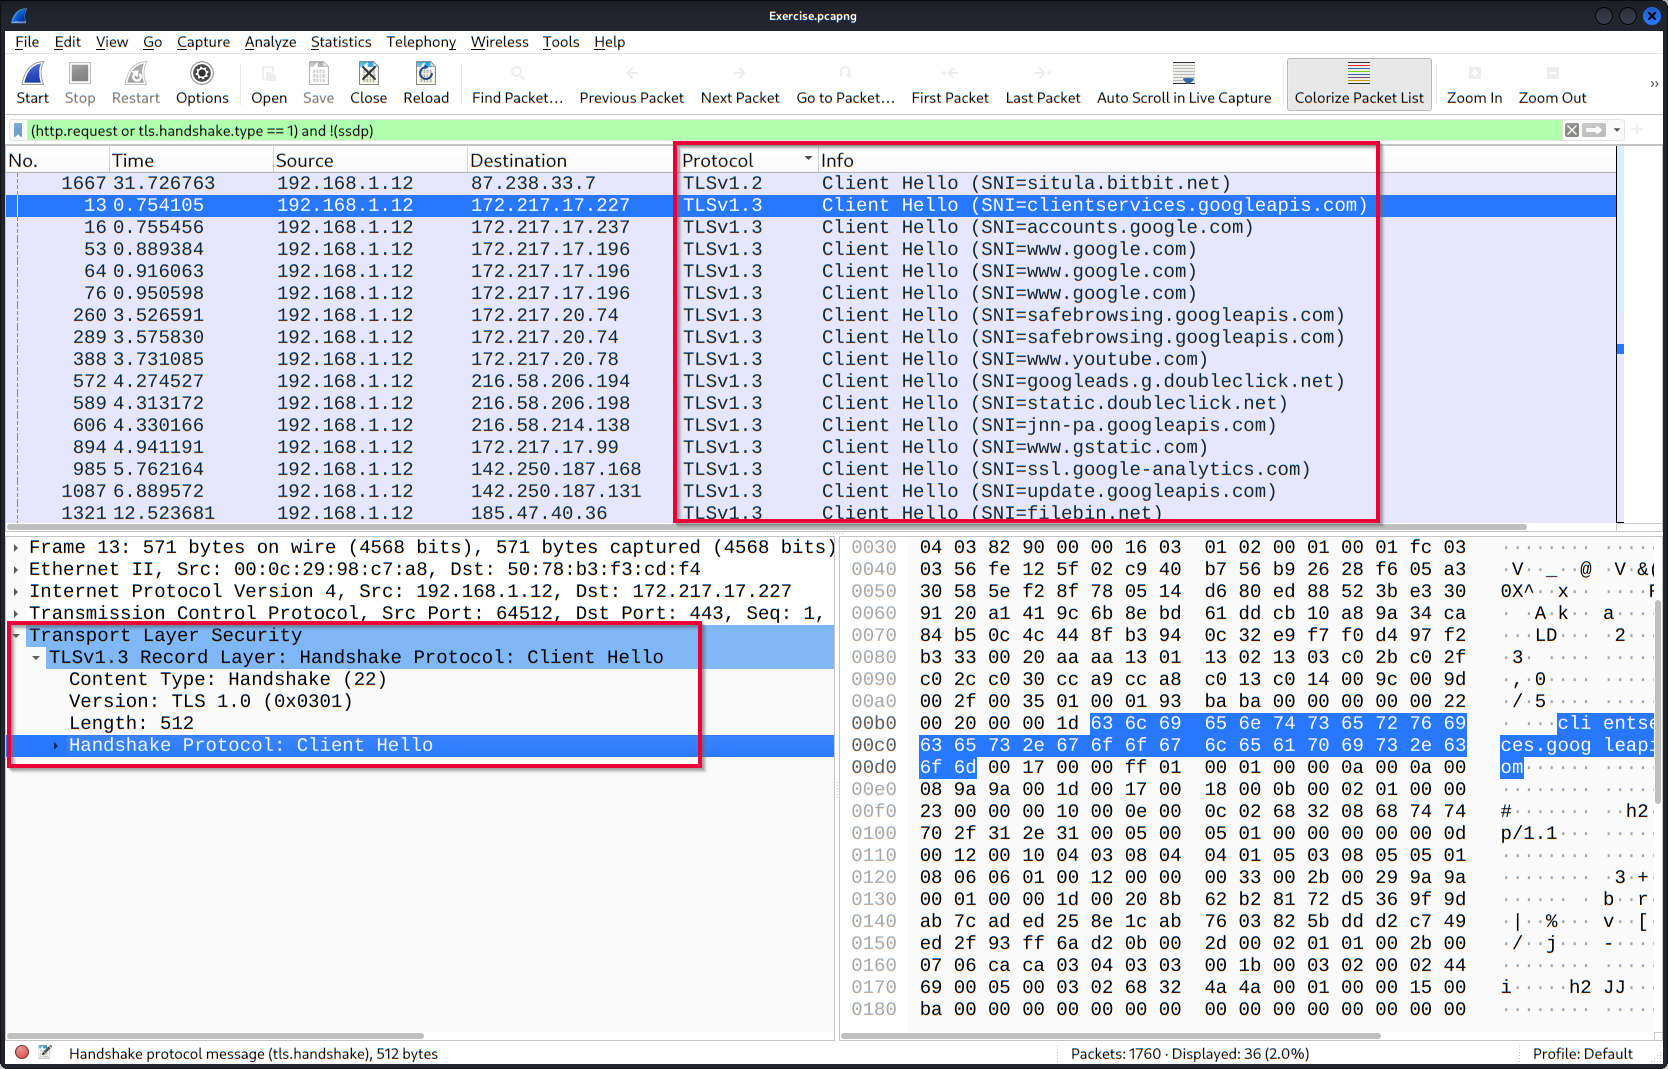
Task: Open Go to Packet tool
Action: pos(845,83)
